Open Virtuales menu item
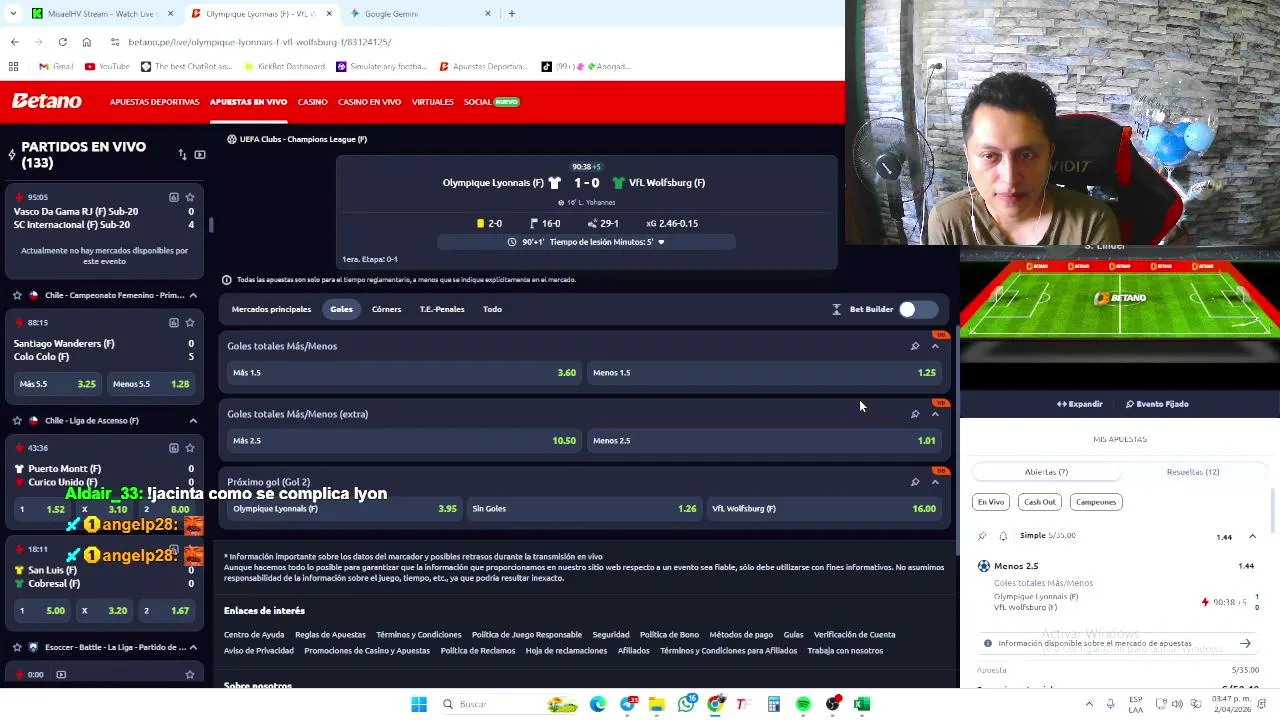1280x720 pixels. 433,102
